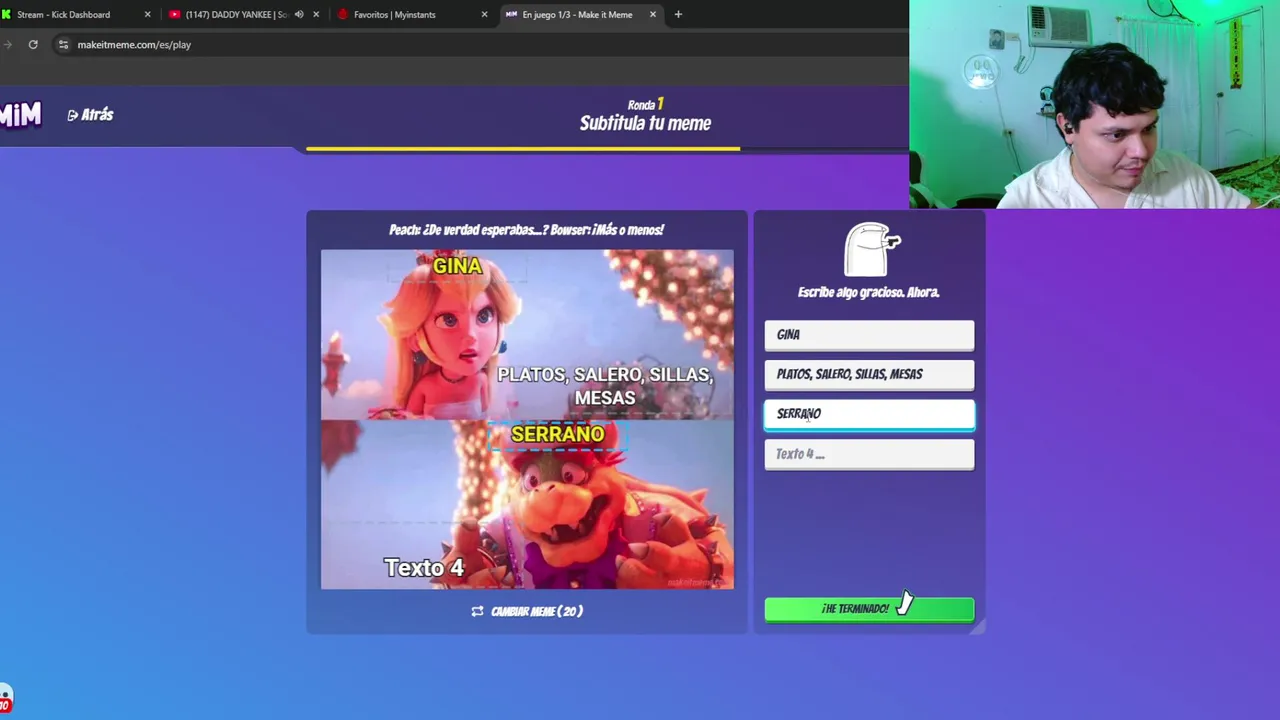Close the Make it Meme tab
The height and width of the screenshot is (720, 1280).
point(653,14)
